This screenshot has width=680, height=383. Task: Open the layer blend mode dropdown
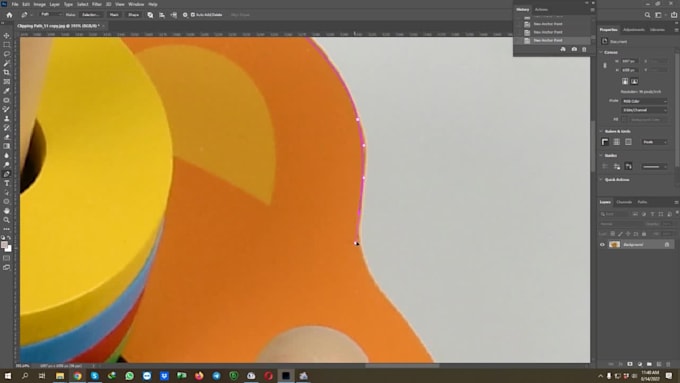click(x=621, y=224)
